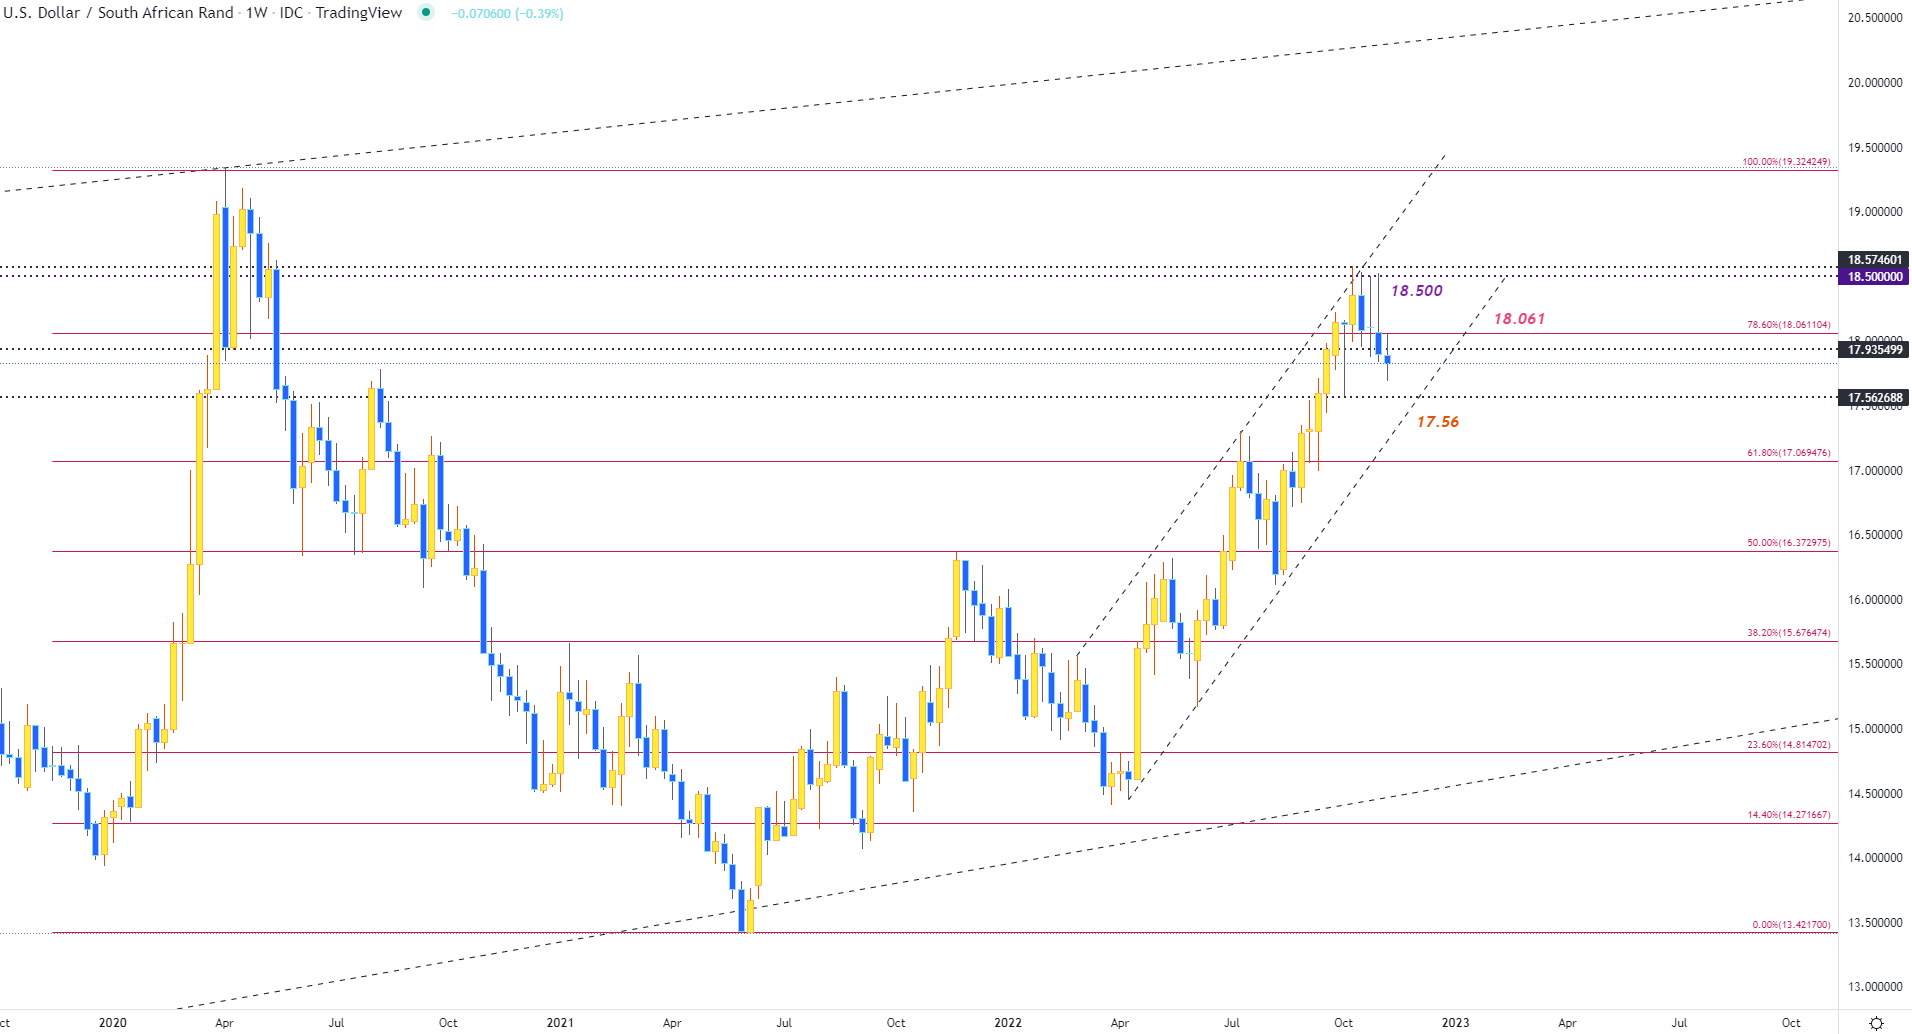Click the 2020 label on time axis
Image resolution: width=1912 pixels, height=1034 pixels.
click(x=113, y=1023)
